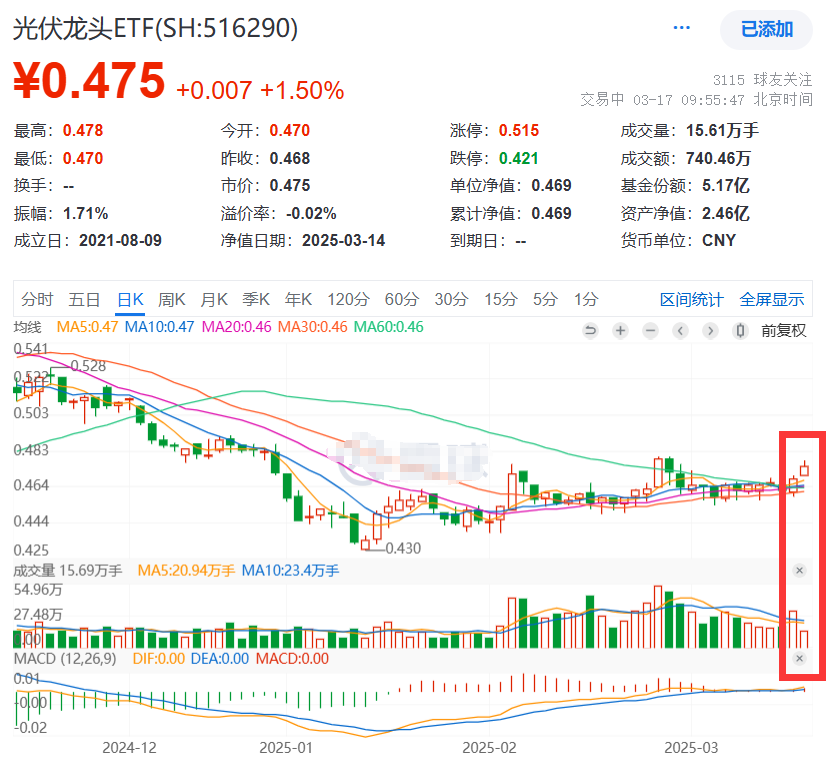
Task: Open the 60分 timeframe selector
Action: click(x=402, y=299)
